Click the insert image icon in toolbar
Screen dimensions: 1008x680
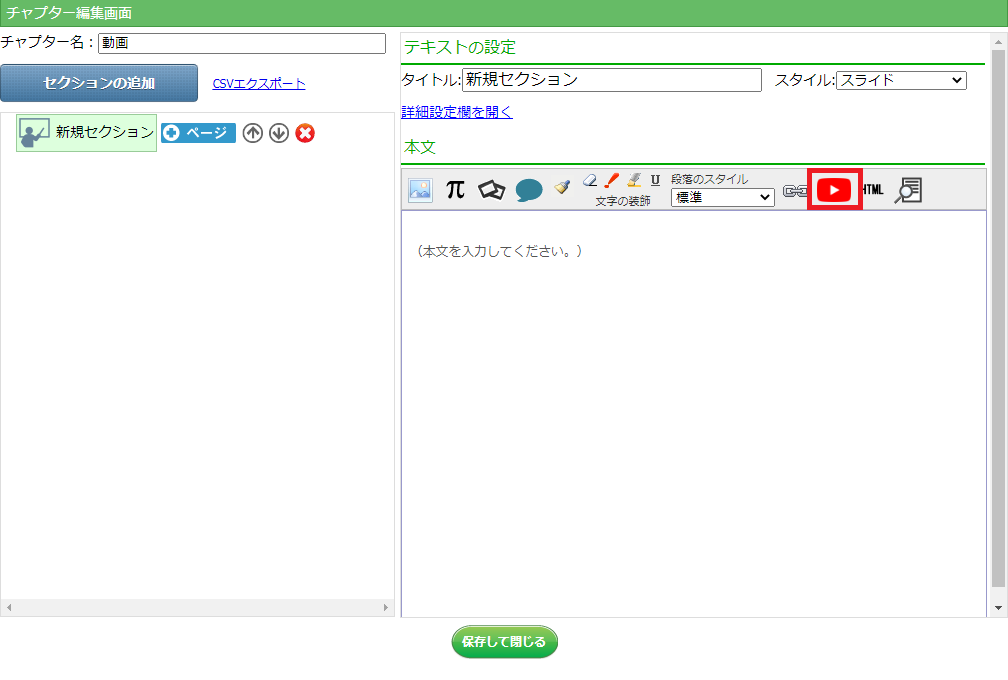[421, 190]
